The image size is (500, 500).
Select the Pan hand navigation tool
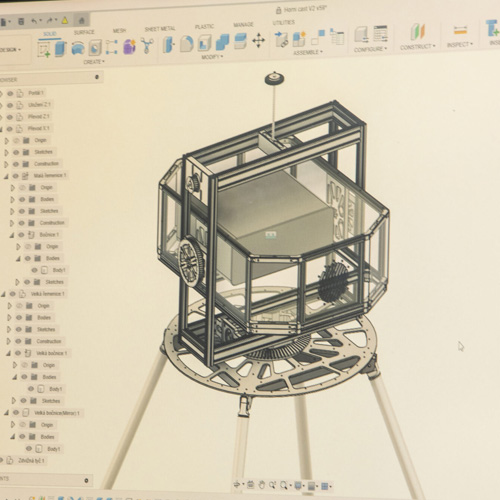(x=262, y=485)
